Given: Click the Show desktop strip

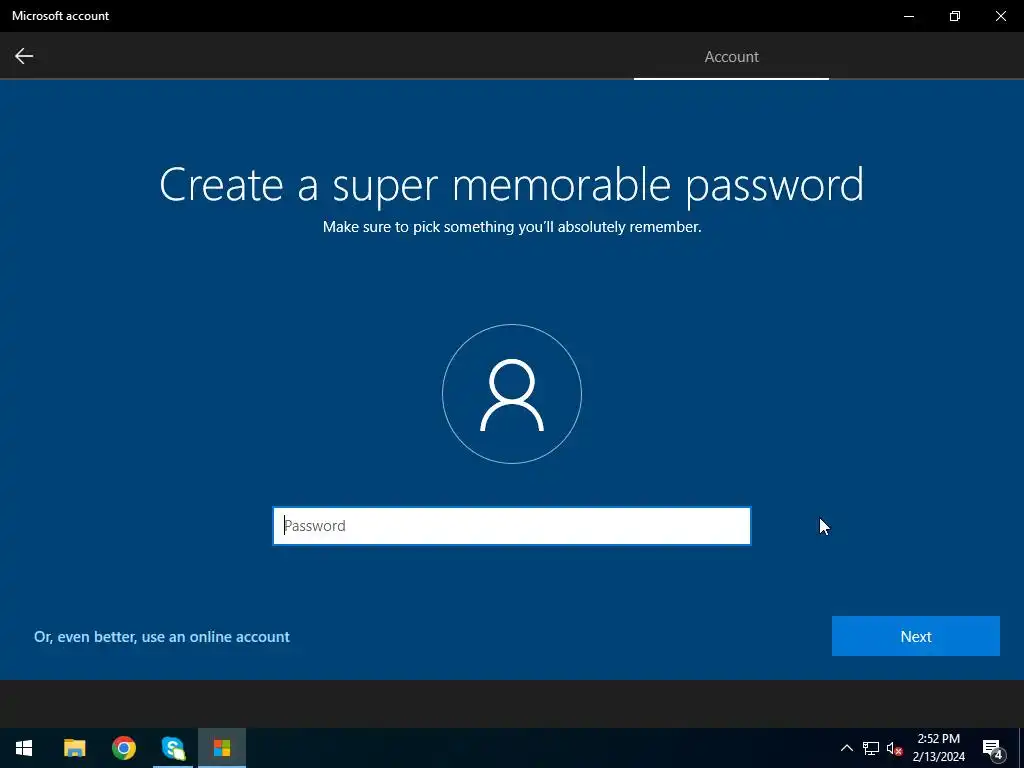Looking at the screenshot, I should [1021, 748].
